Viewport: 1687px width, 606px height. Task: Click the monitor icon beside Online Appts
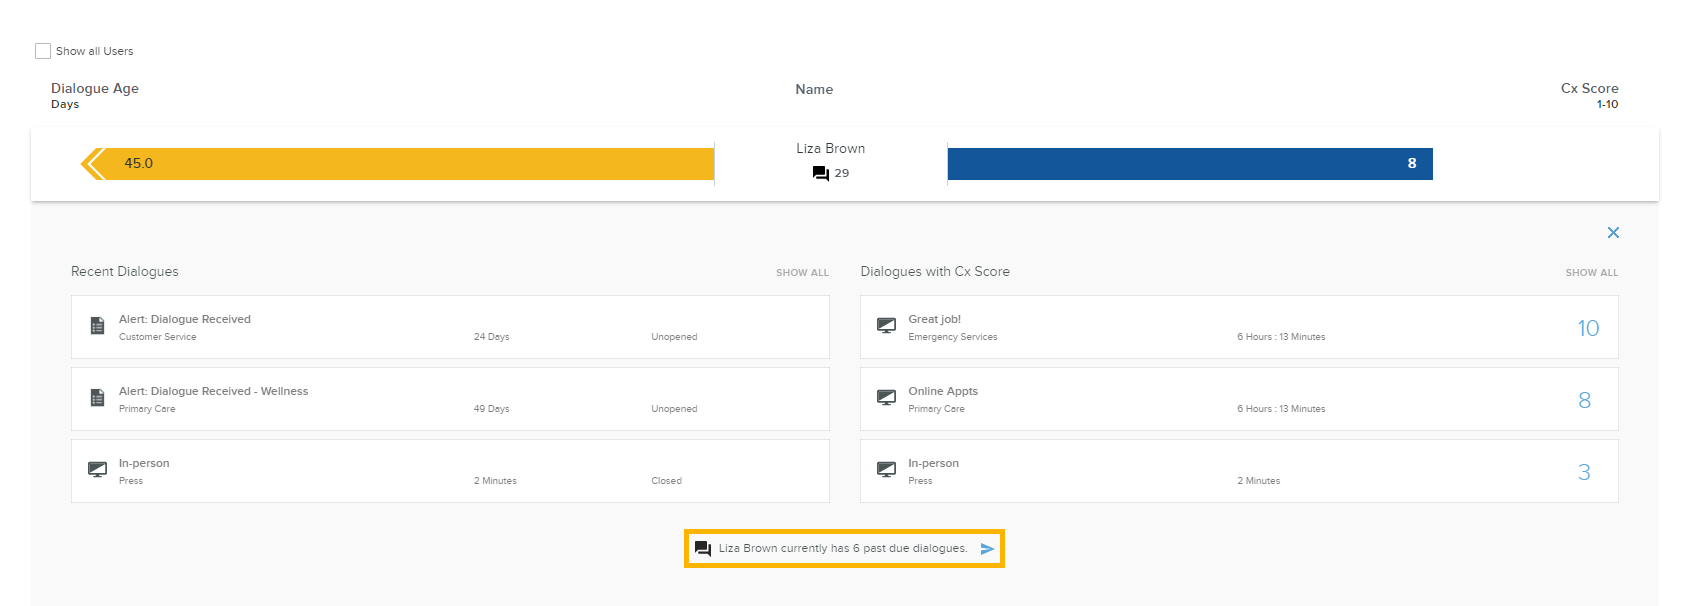click(x=886, y=398)
